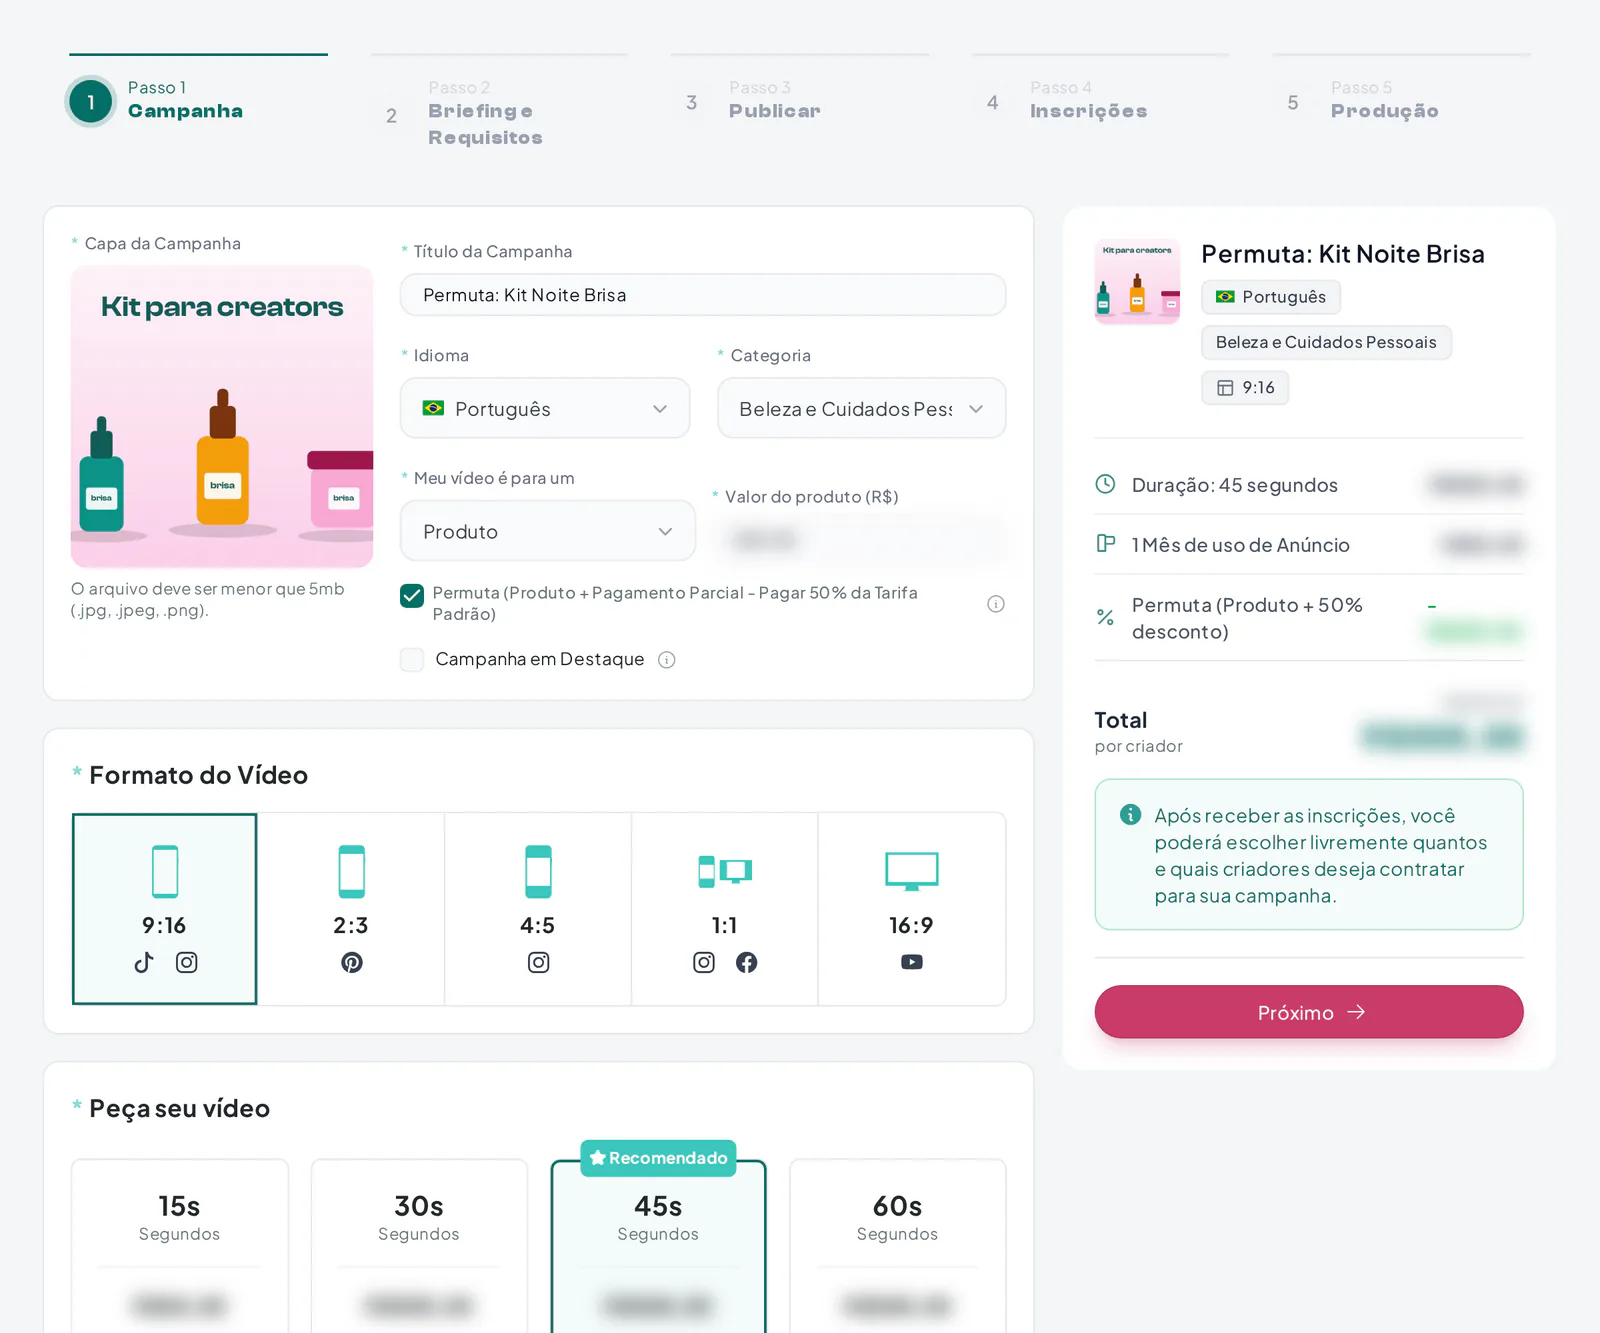
Task: Click the info icon beside Permuta checkbox
Action: (995, 604)
